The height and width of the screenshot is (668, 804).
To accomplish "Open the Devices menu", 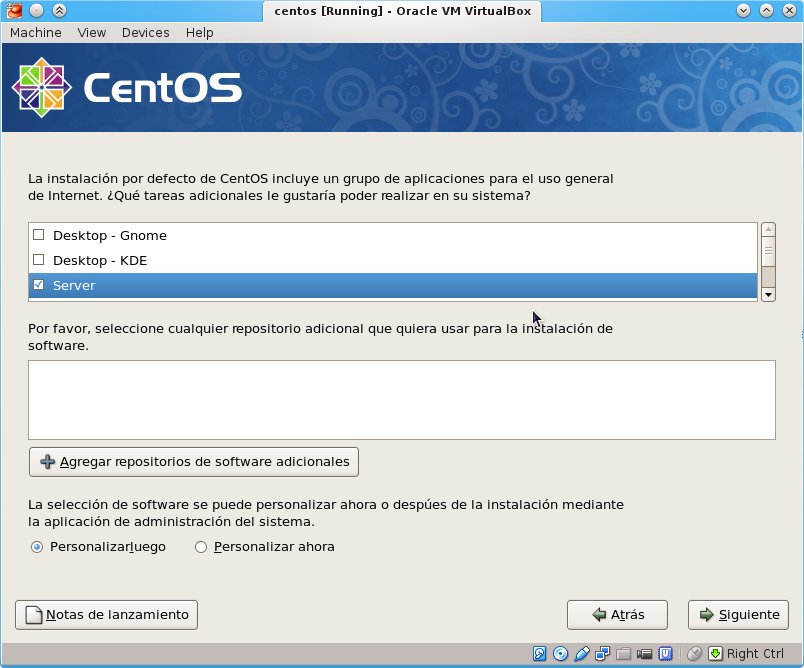I will [x=146, y=33].
